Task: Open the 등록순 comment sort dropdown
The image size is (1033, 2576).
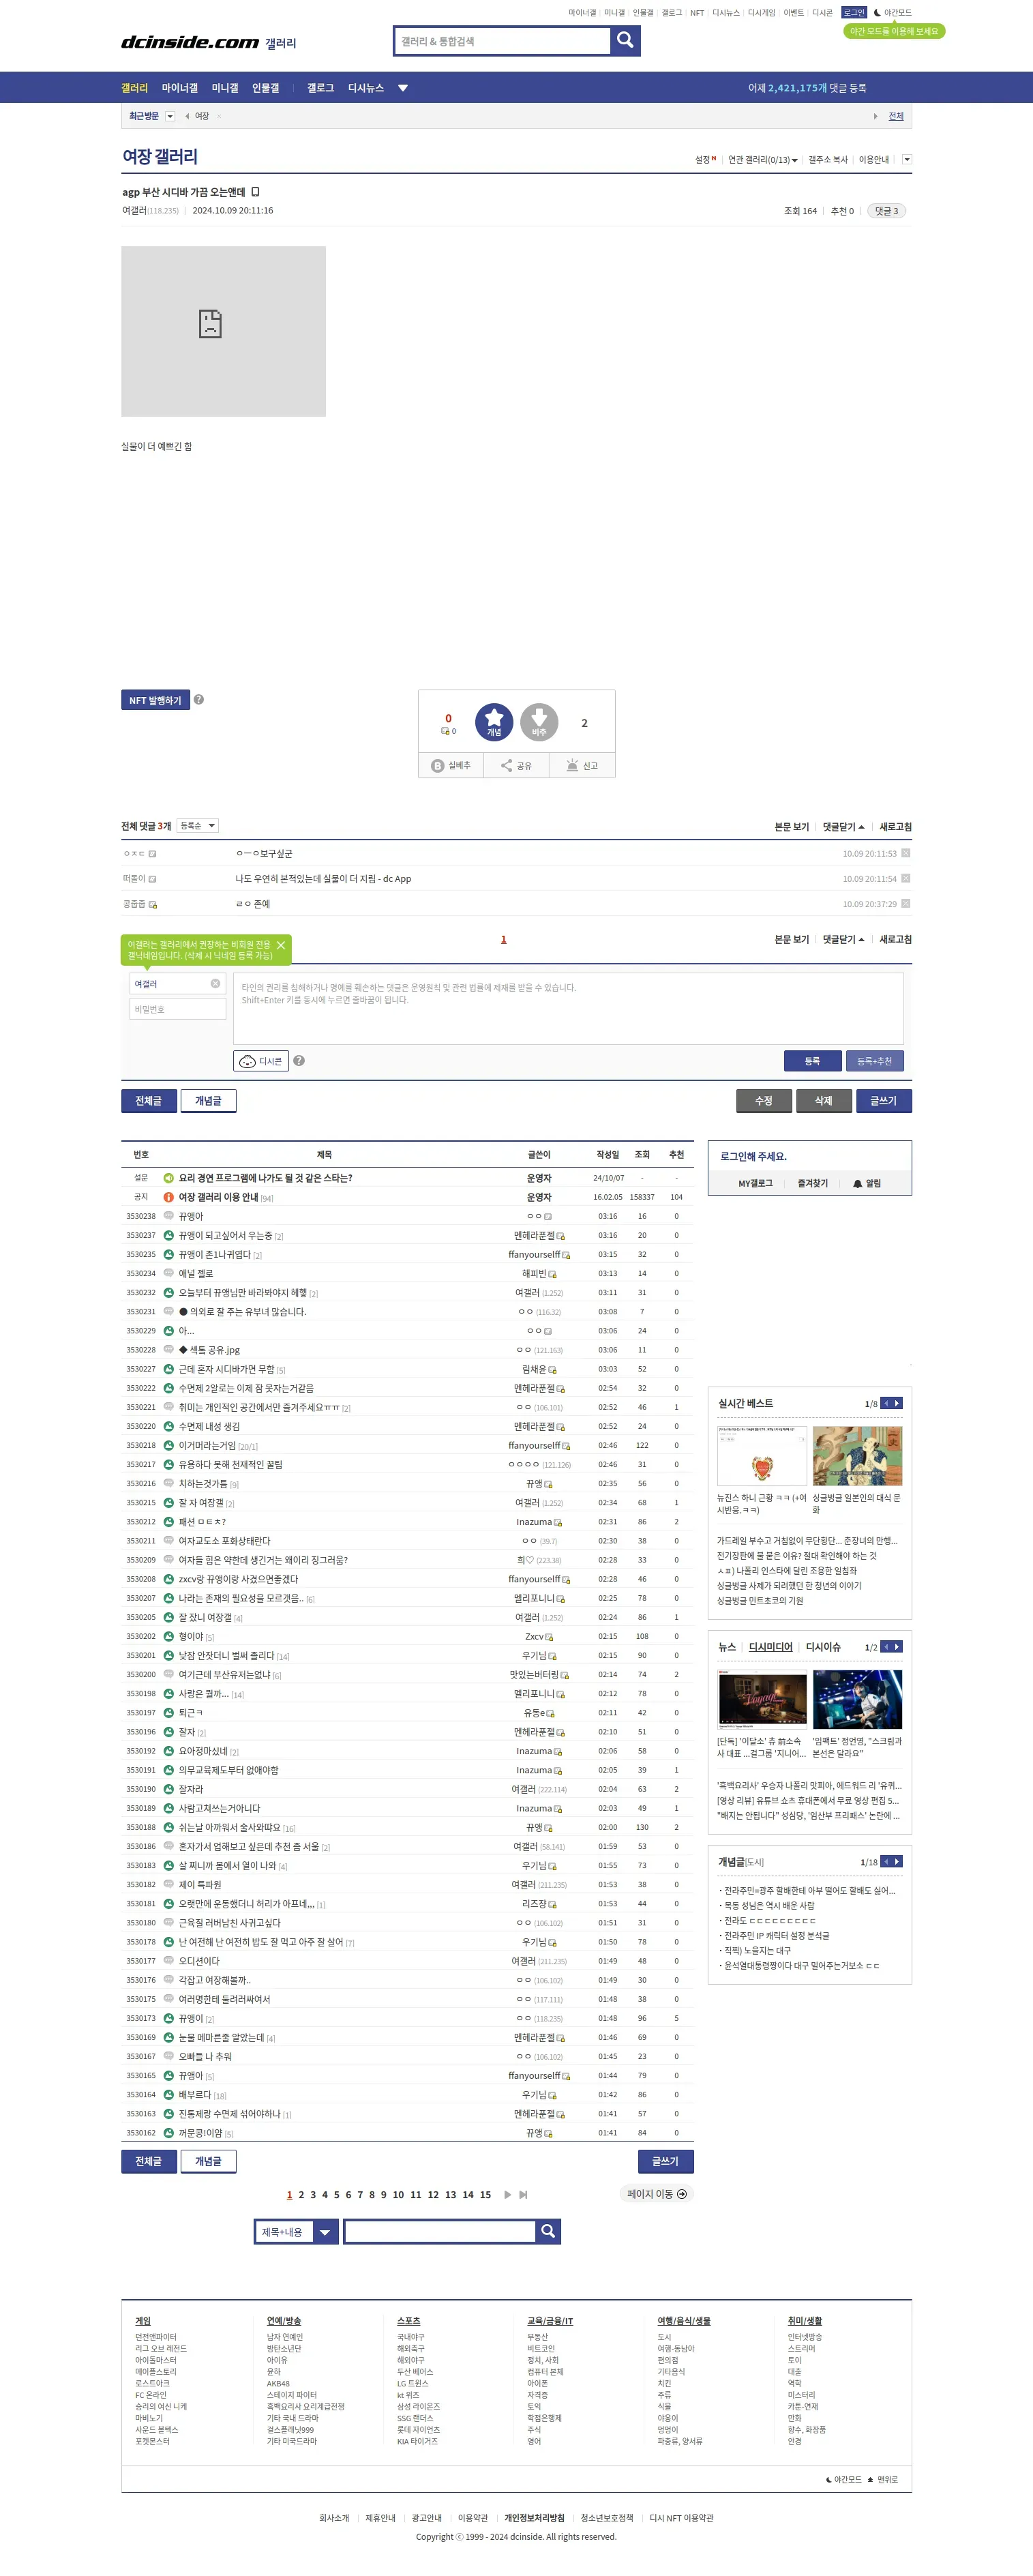Action: (x=197, y=825)
